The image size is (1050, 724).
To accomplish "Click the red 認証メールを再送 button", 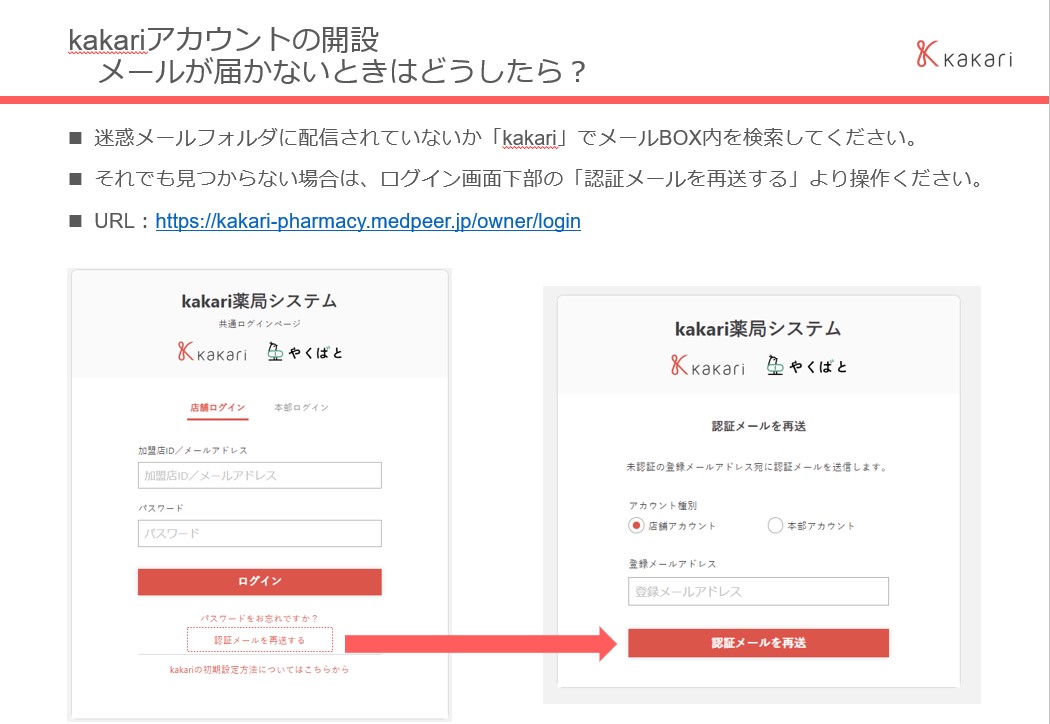I will pyautogui.click(x=758, y=643).
